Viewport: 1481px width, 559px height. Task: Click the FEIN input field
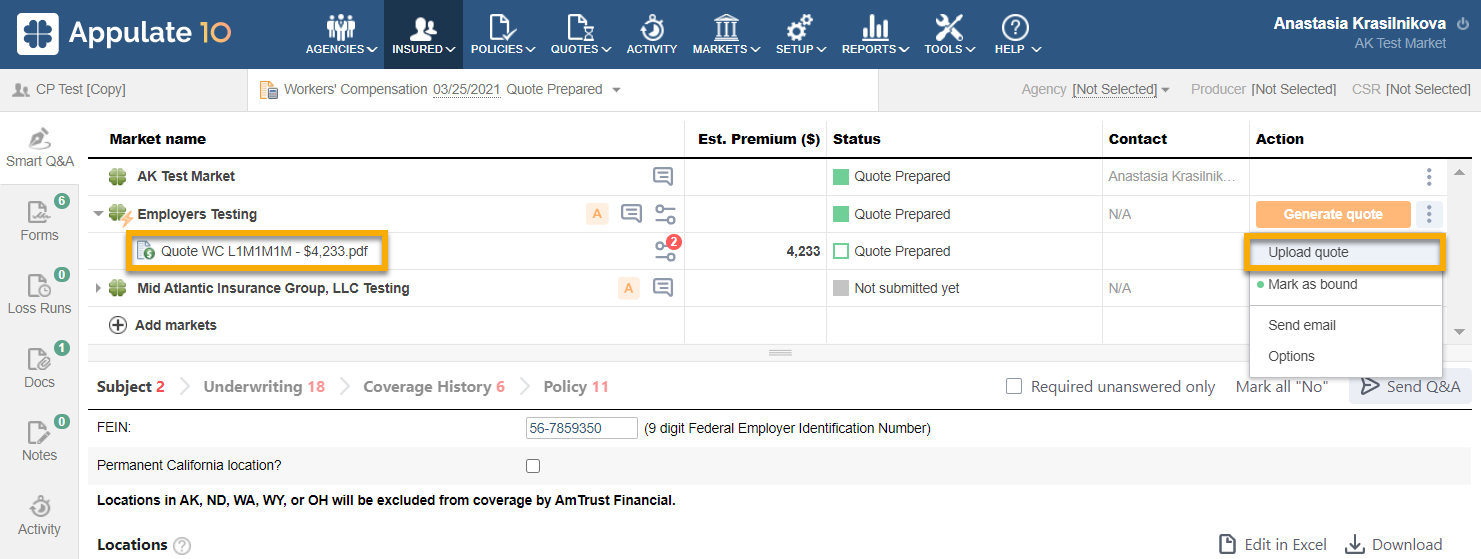coord(582,428)
